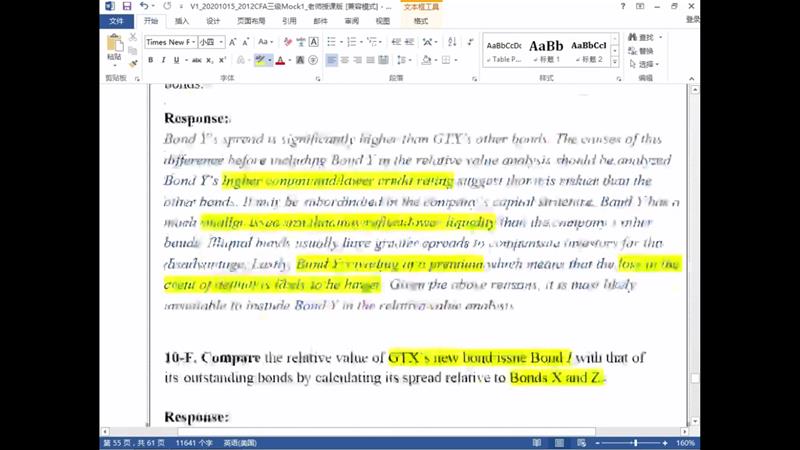Viewport: 800px width, 450px height.
Task: Open the 文件 (File) tab
Action: pyautogui.click(x=116, y=20)
